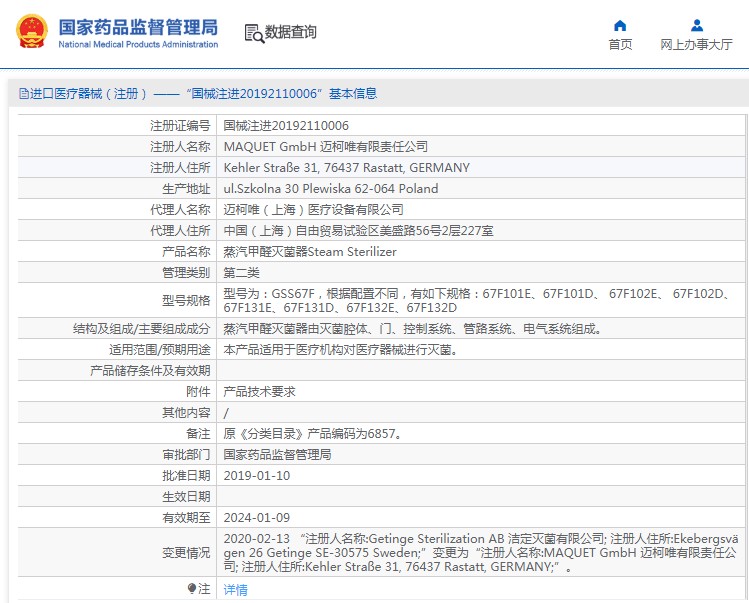This screenshot has width=749, height=603.
Task: Click the 附件 row label
Action: pos(198,392)
